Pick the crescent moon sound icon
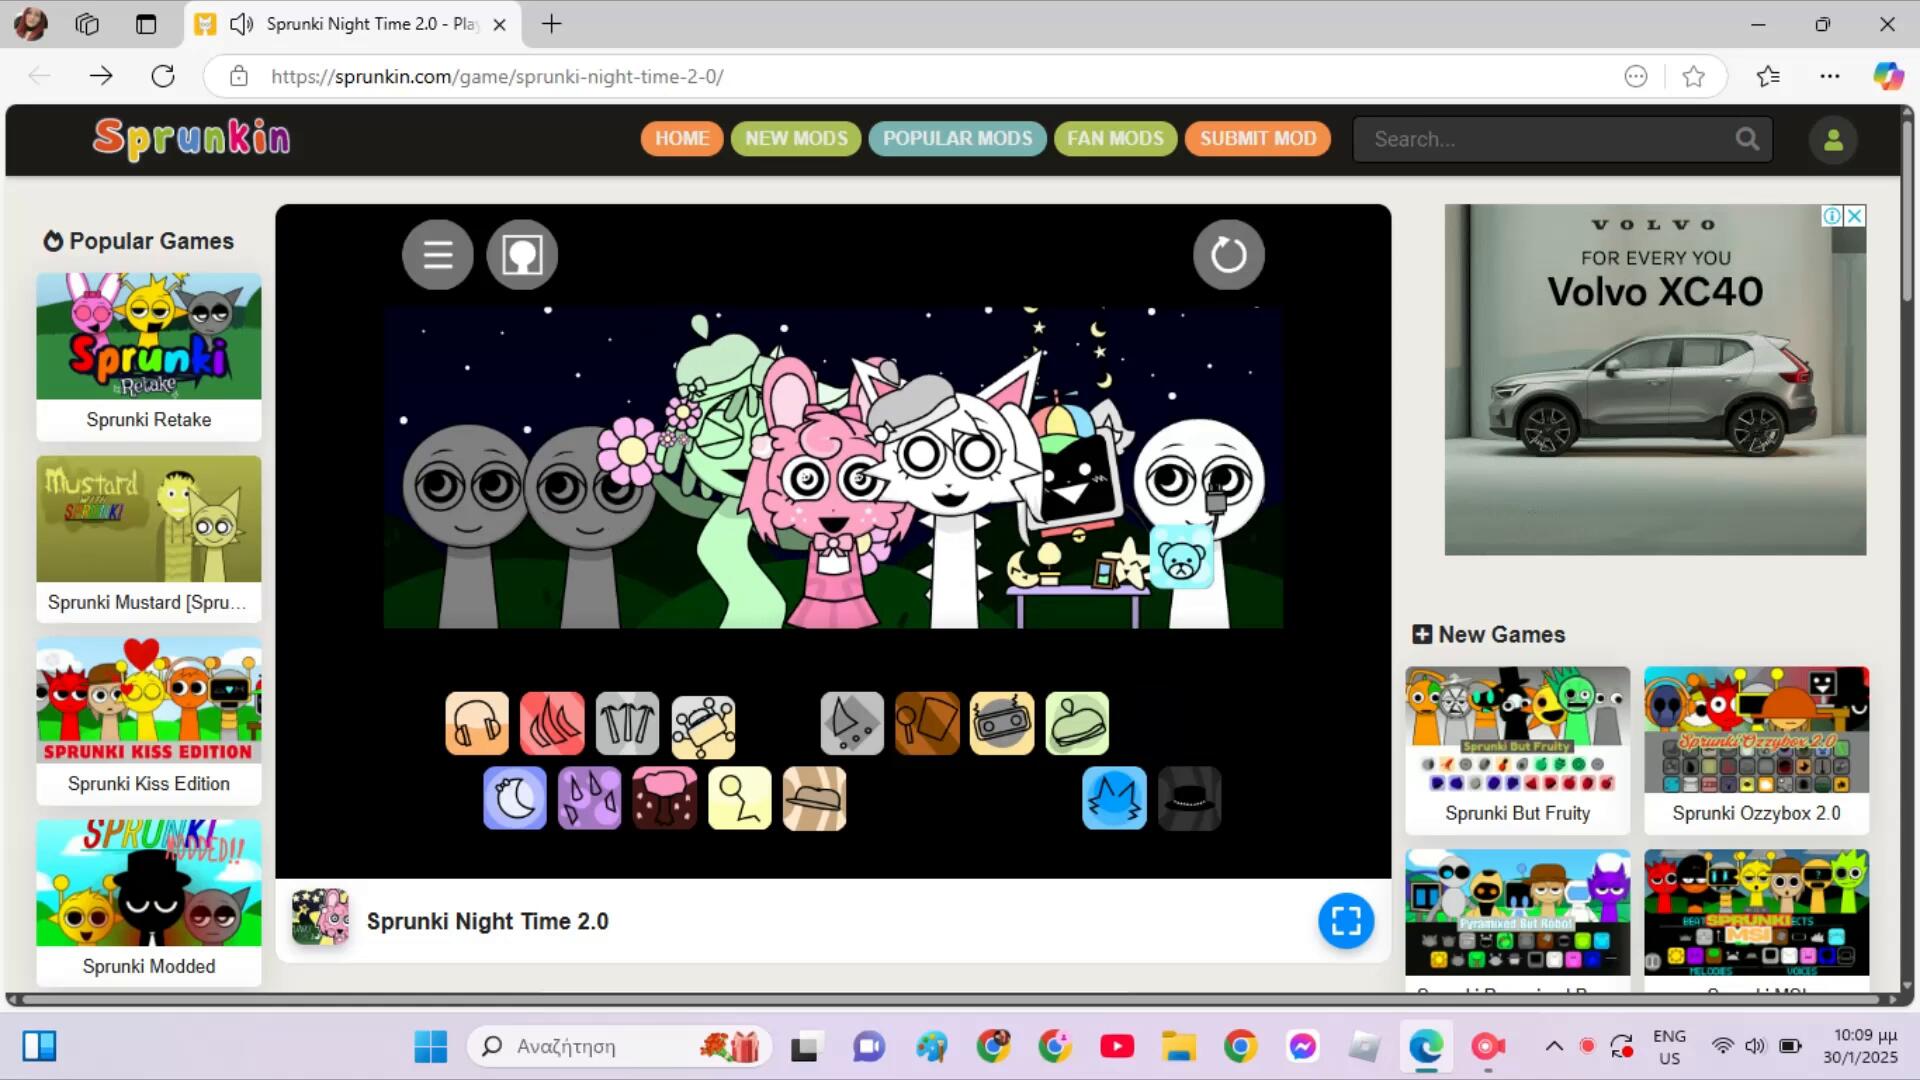Image resolution: width=1920 pixels, height=1080 pixels. [x=515, y=798]
